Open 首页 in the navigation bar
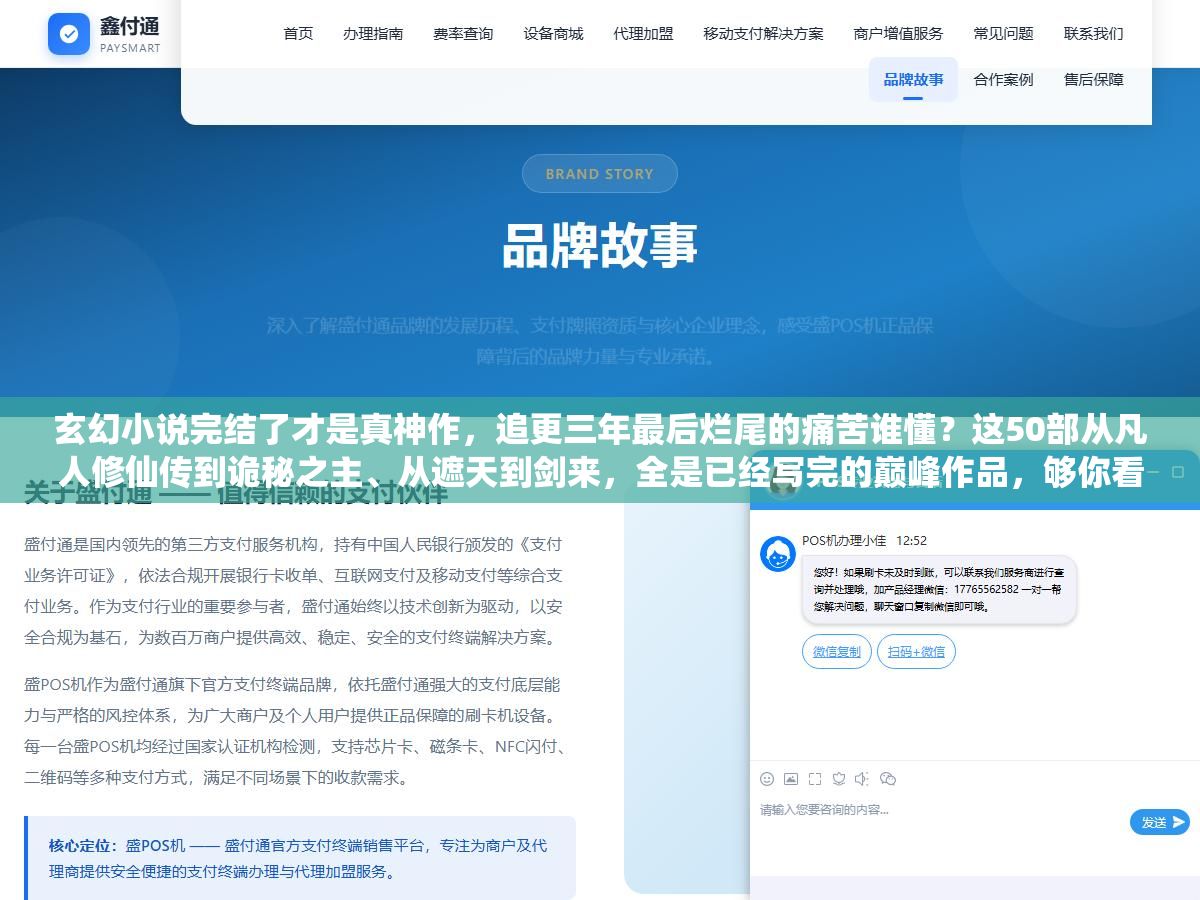This screenshot has height=900, width=1200. [x=298, y=33]
